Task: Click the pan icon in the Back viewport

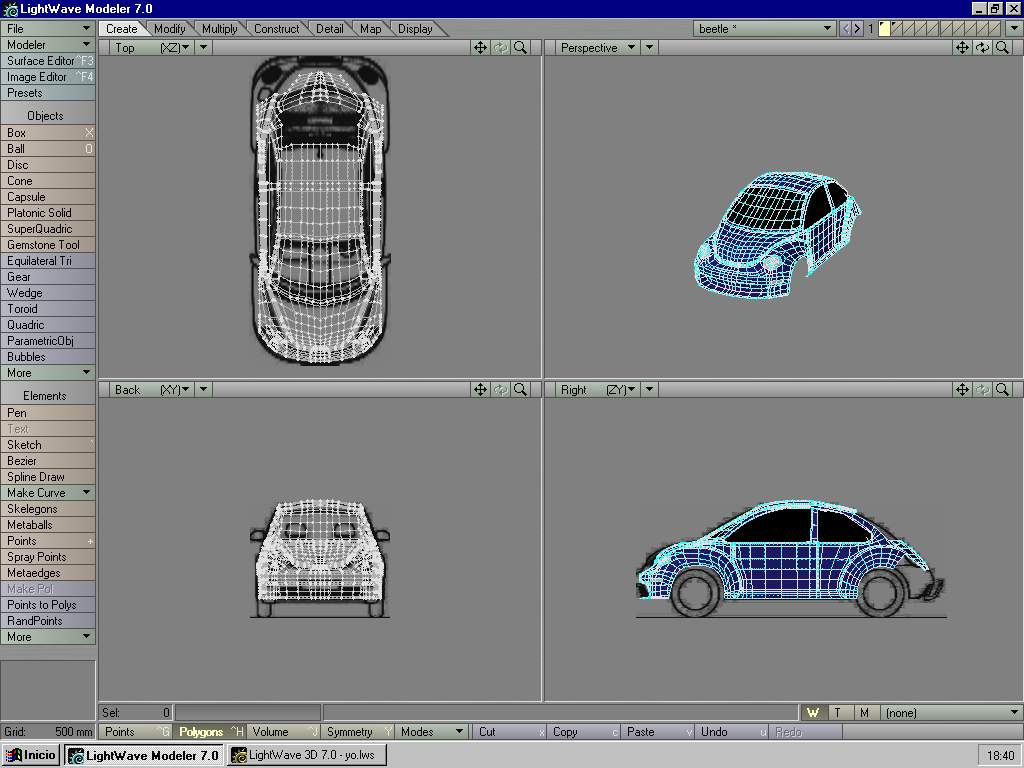Action: coord(480,390)
